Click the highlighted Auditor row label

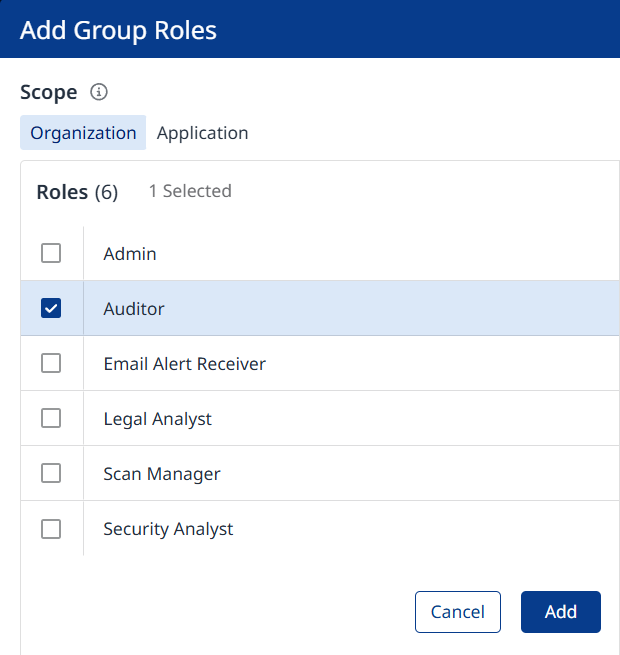(x=134, y=309)
